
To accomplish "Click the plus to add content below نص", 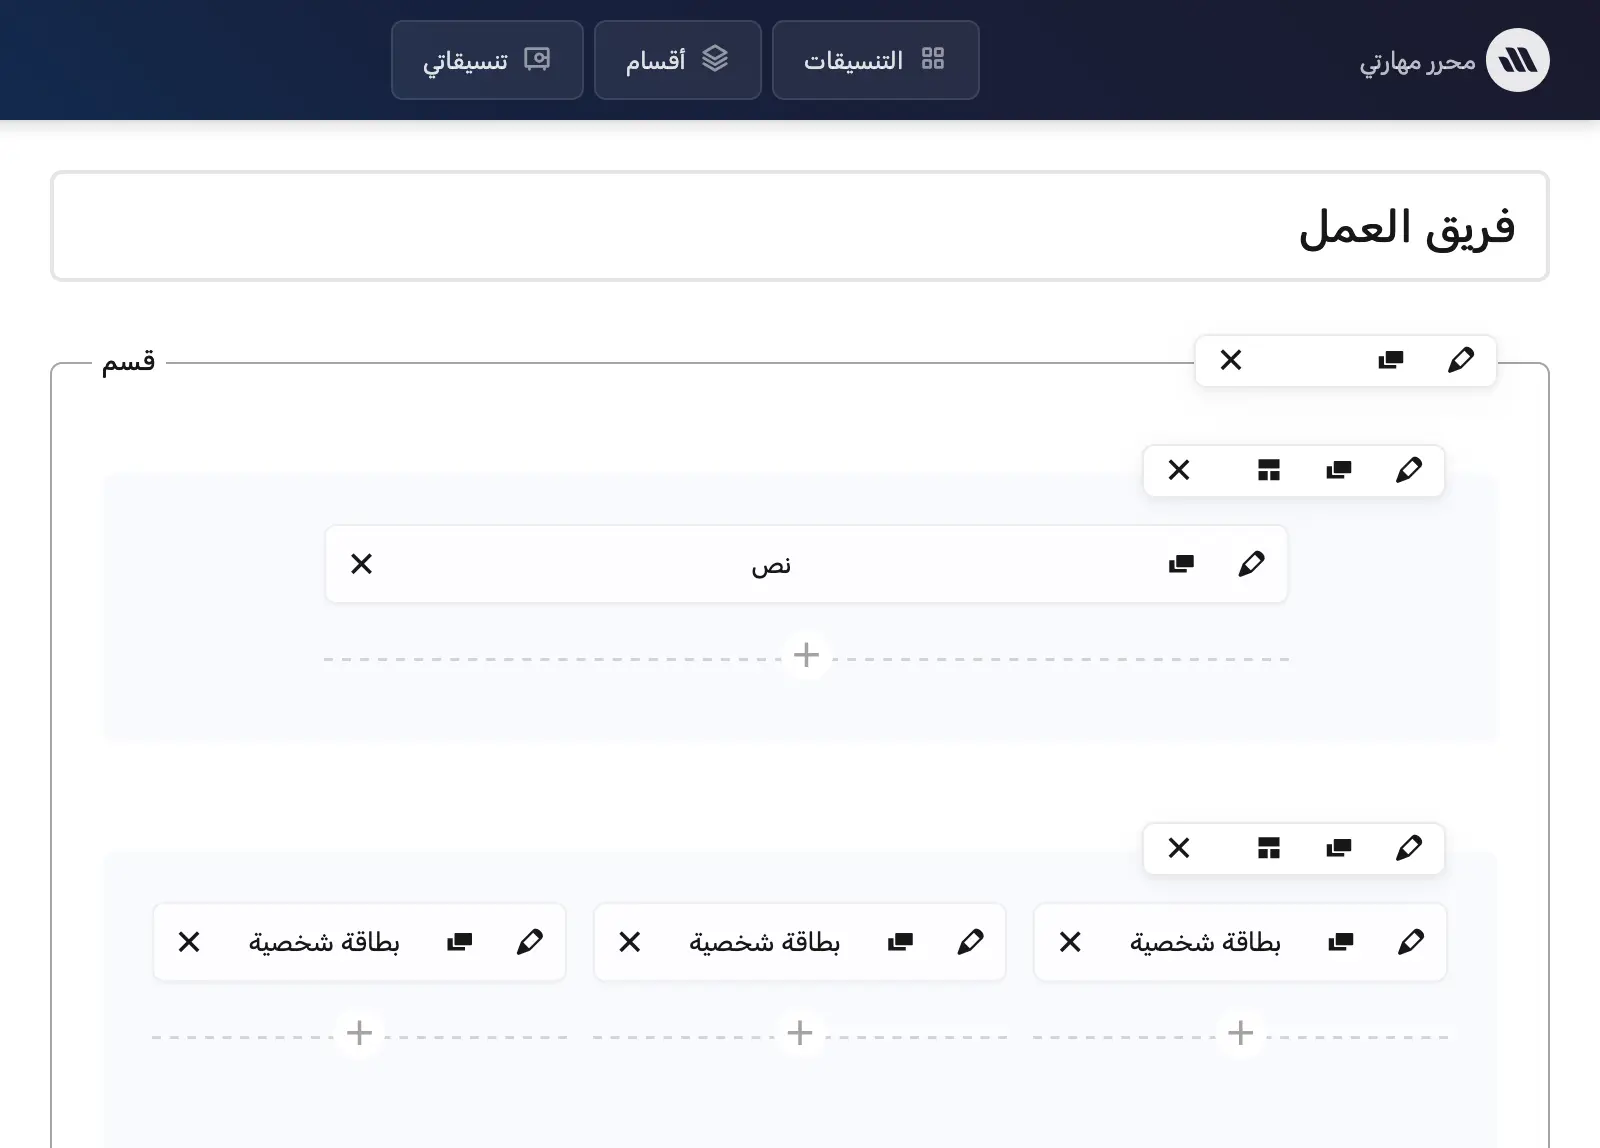I will (806, 656).
